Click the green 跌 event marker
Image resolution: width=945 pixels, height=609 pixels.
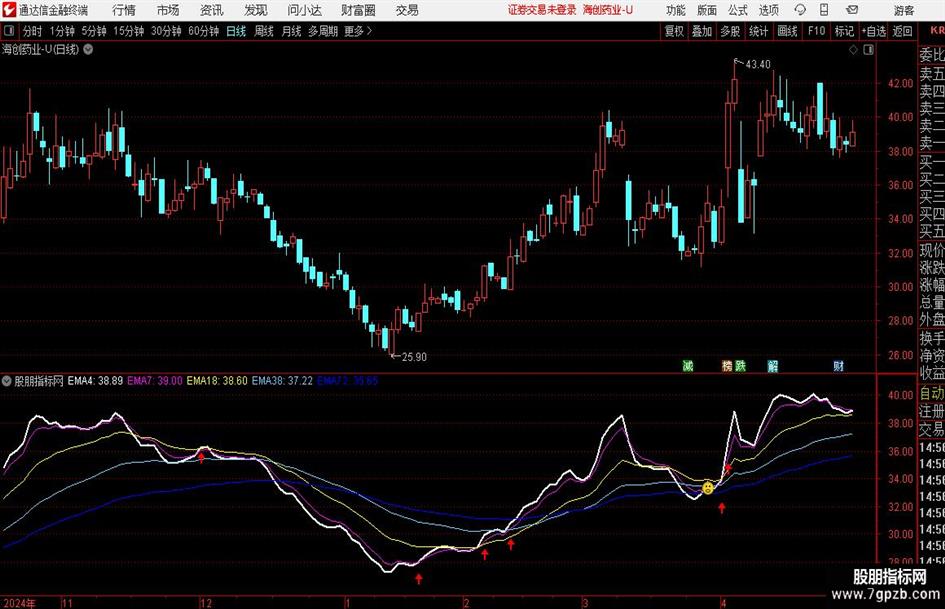740,365
